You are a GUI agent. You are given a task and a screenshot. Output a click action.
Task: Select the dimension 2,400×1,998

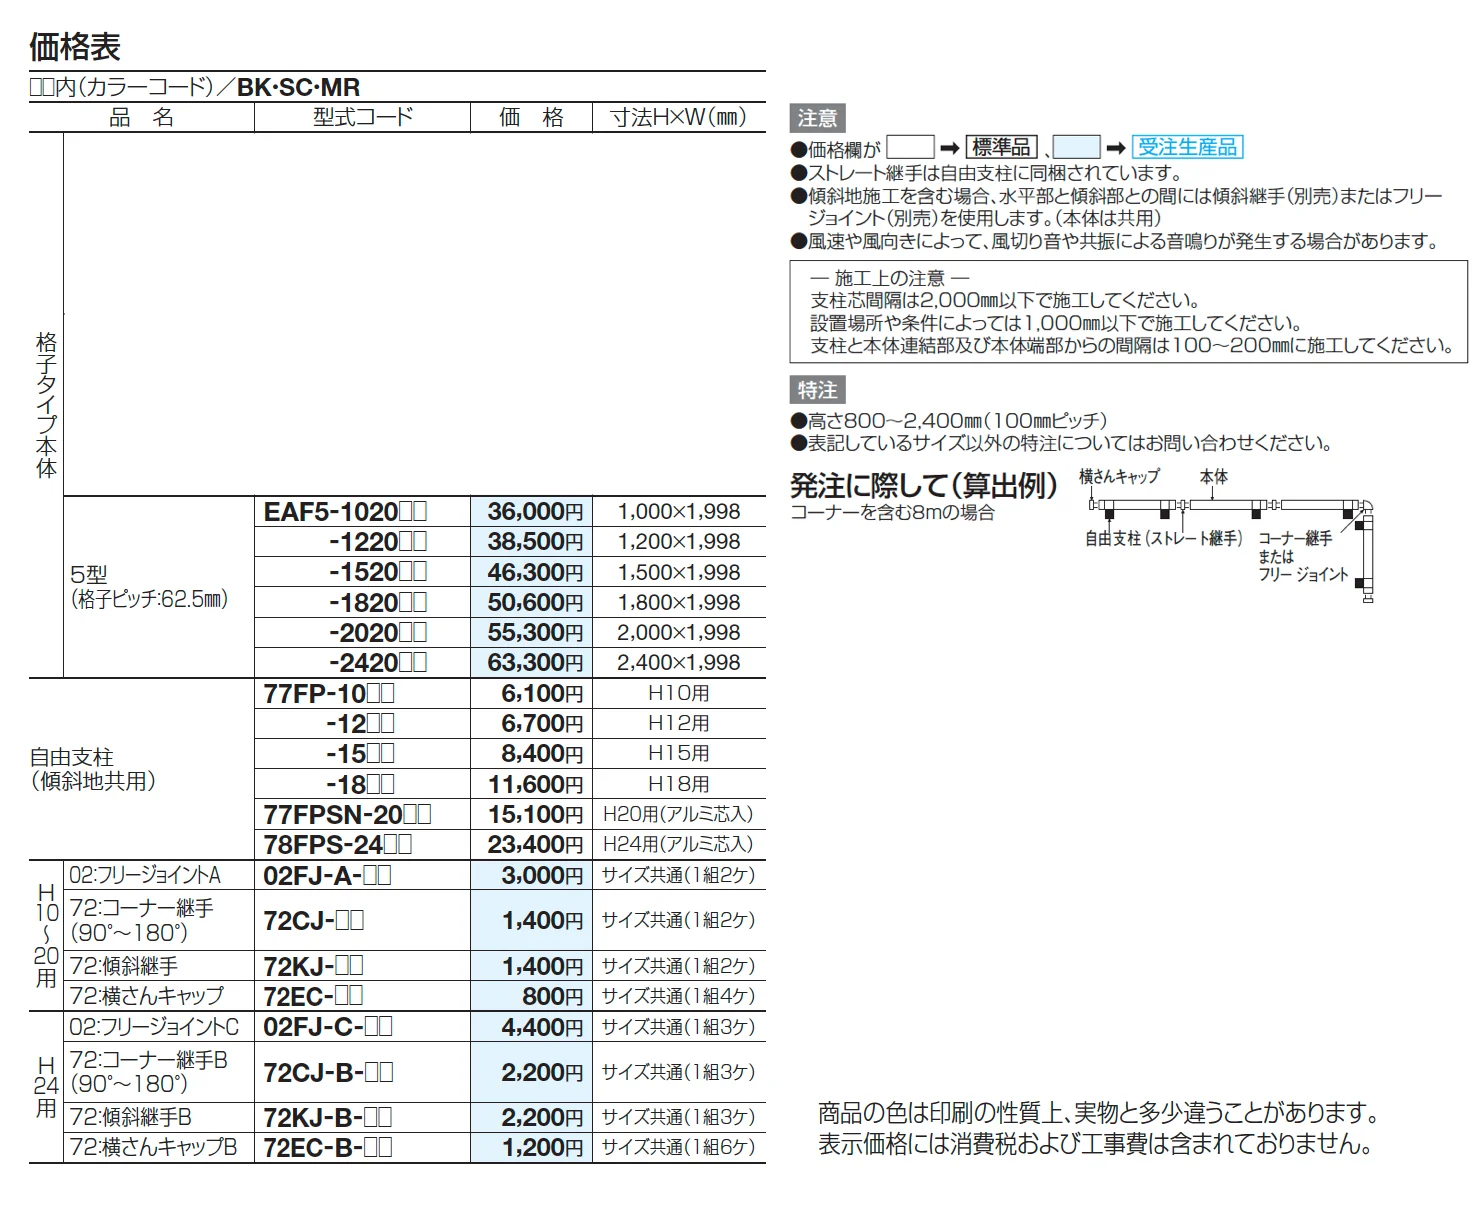tap(679, 663)
